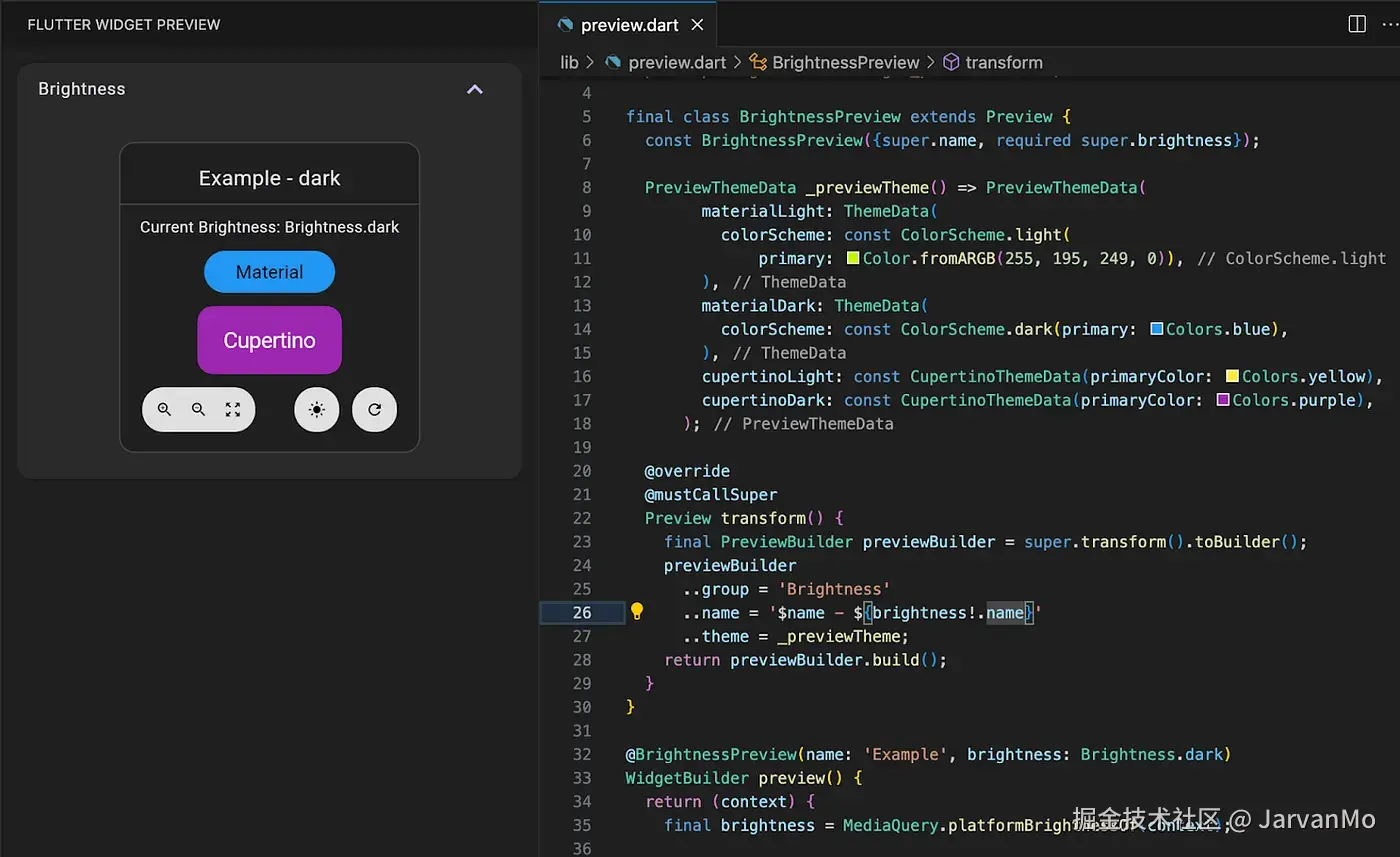Click line number 22 in the gutter

pos(582,518)
